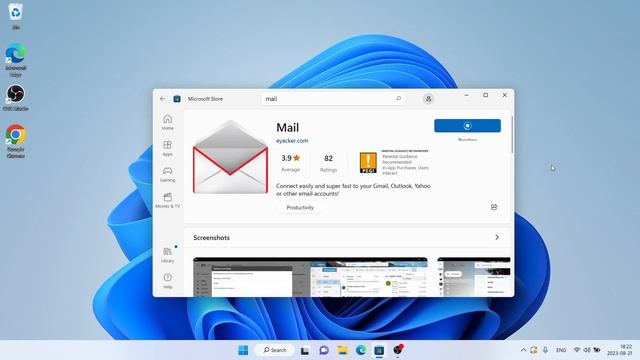
Task: Open Microsoft Edge on the taskbar
Action: (361, 350)
